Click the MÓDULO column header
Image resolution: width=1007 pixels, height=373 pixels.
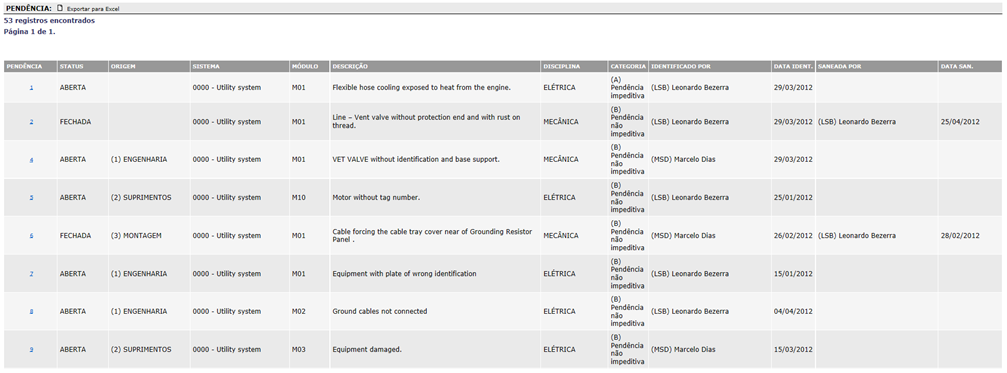(x=304, y=66)
